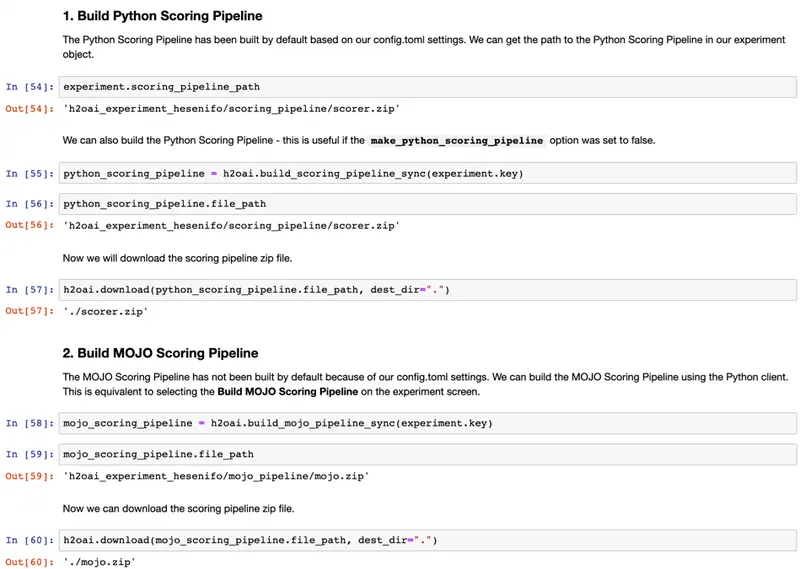The width and height of the screenshot is (800, 569).
Task: Click the mojo_pipeline/mojo.zip output path
Action: 216,476
